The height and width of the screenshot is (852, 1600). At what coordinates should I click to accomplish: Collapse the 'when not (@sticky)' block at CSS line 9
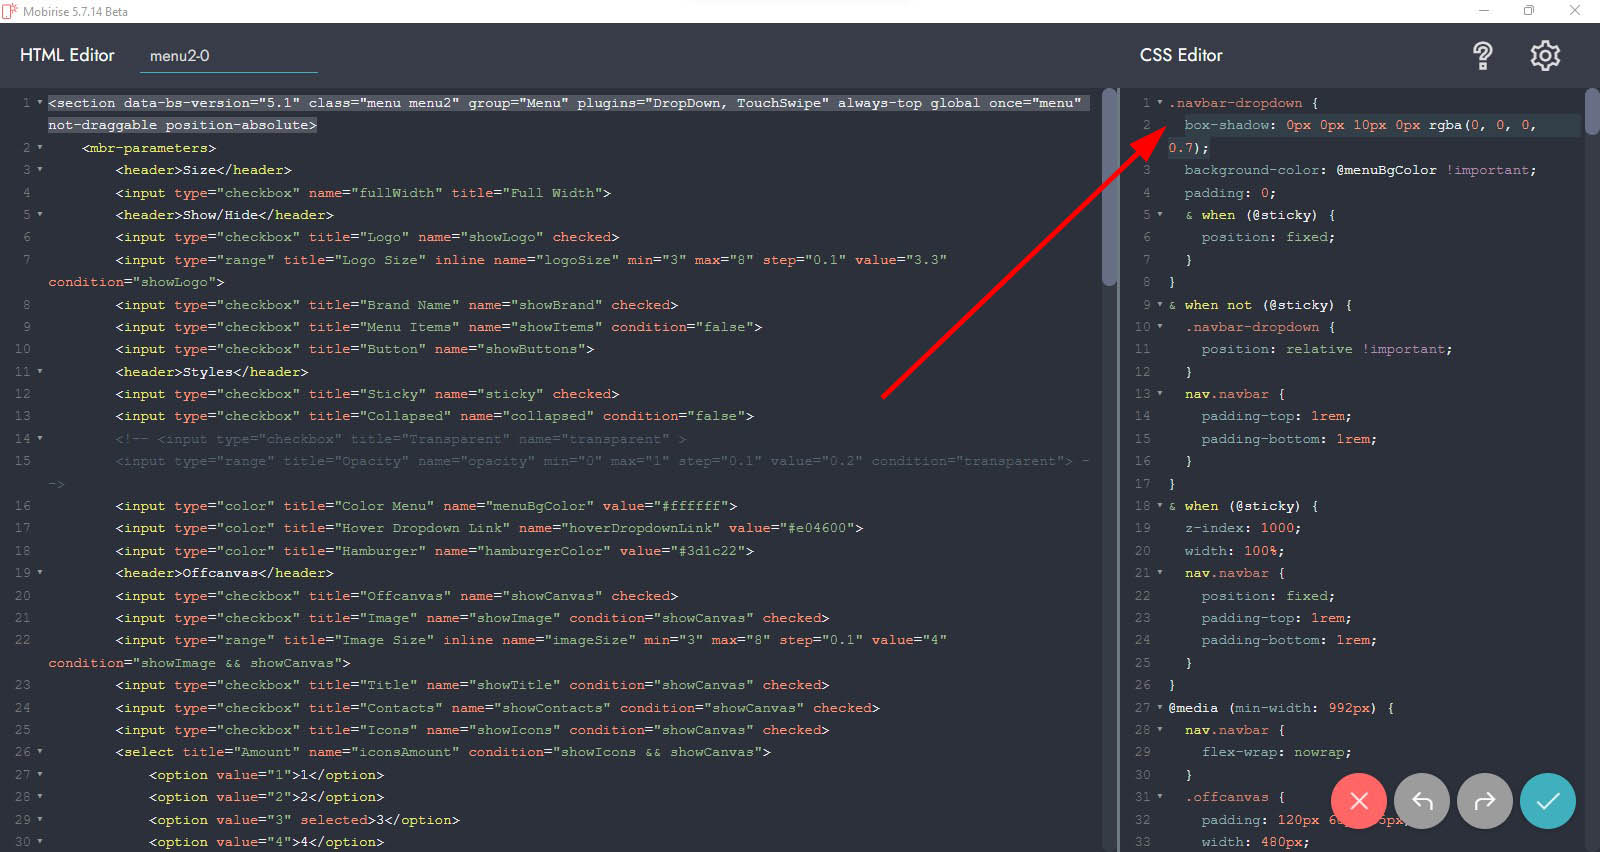pos(1160,305)
